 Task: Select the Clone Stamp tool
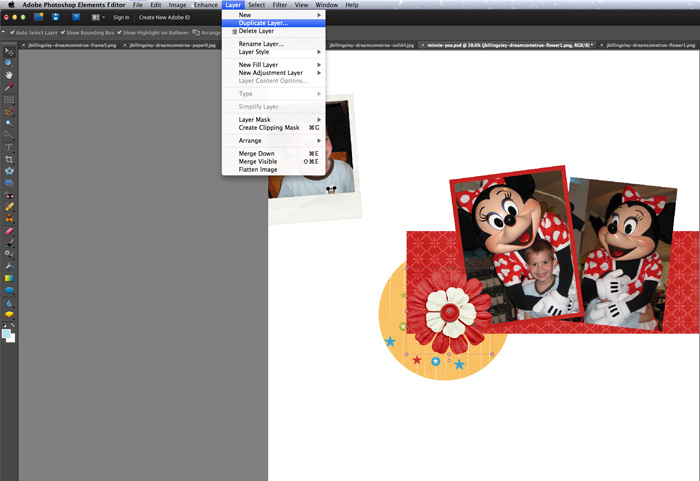(x=9, y=218)
